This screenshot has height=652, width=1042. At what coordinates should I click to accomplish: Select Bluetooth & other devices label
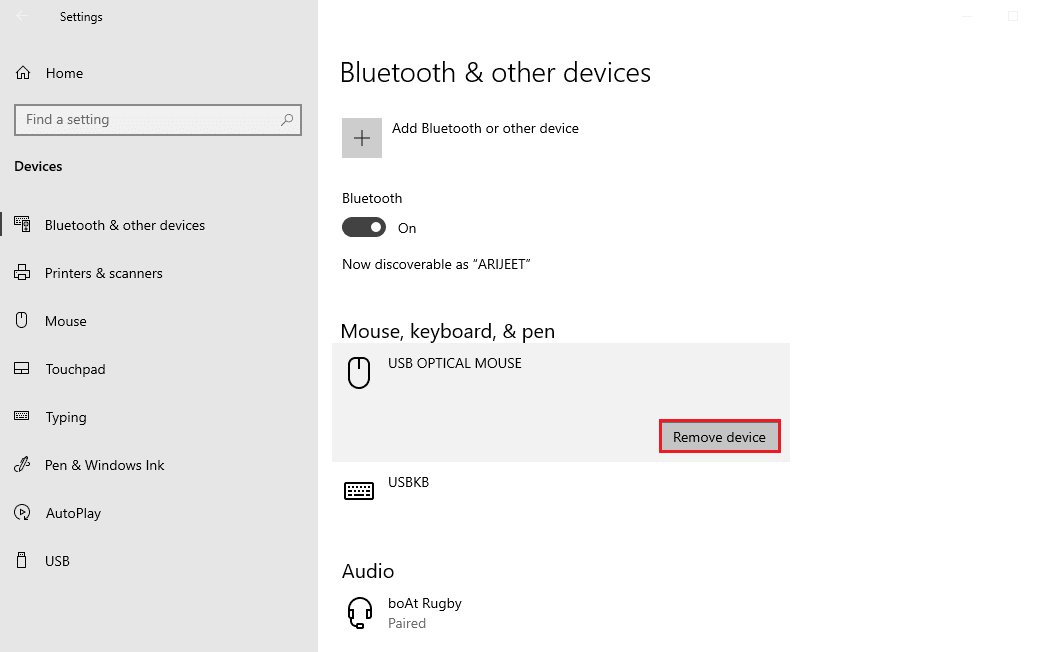[125, 225]
